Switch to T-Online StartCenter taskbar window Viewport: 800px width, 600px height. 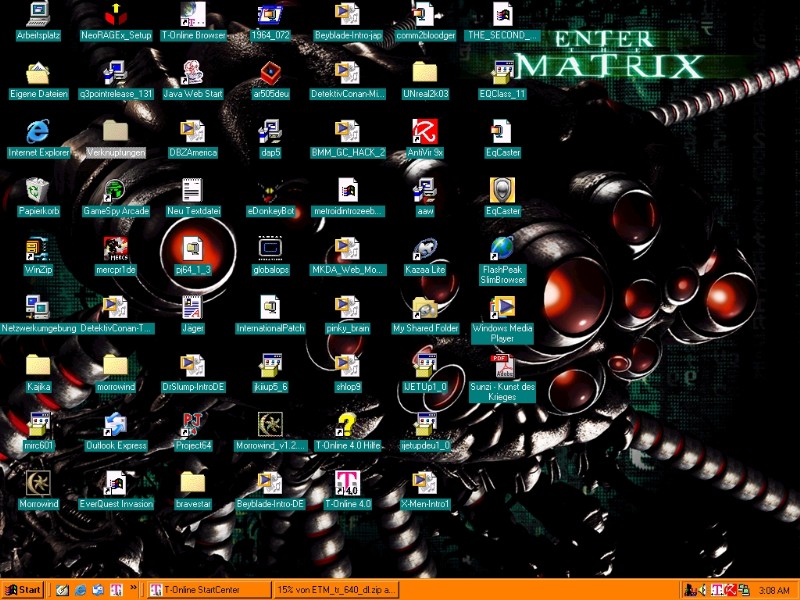click(x=206, y=590)
